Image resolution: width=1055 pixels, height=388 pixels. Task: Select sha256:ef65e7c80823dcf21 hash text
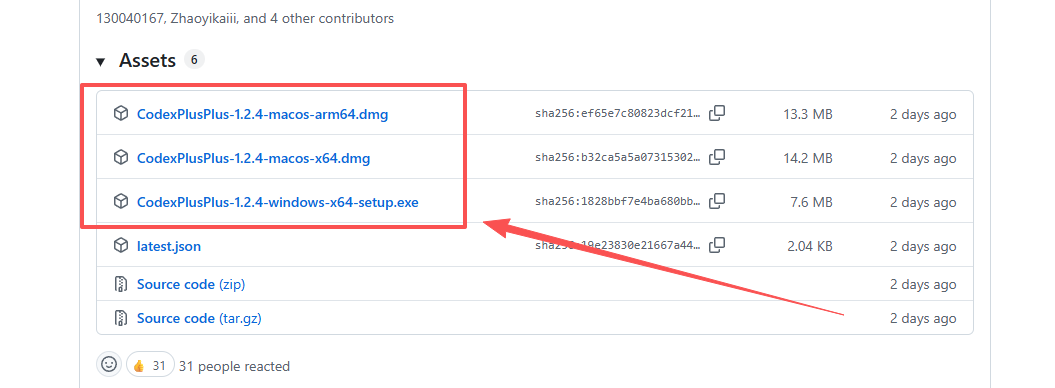click(618, 114)
